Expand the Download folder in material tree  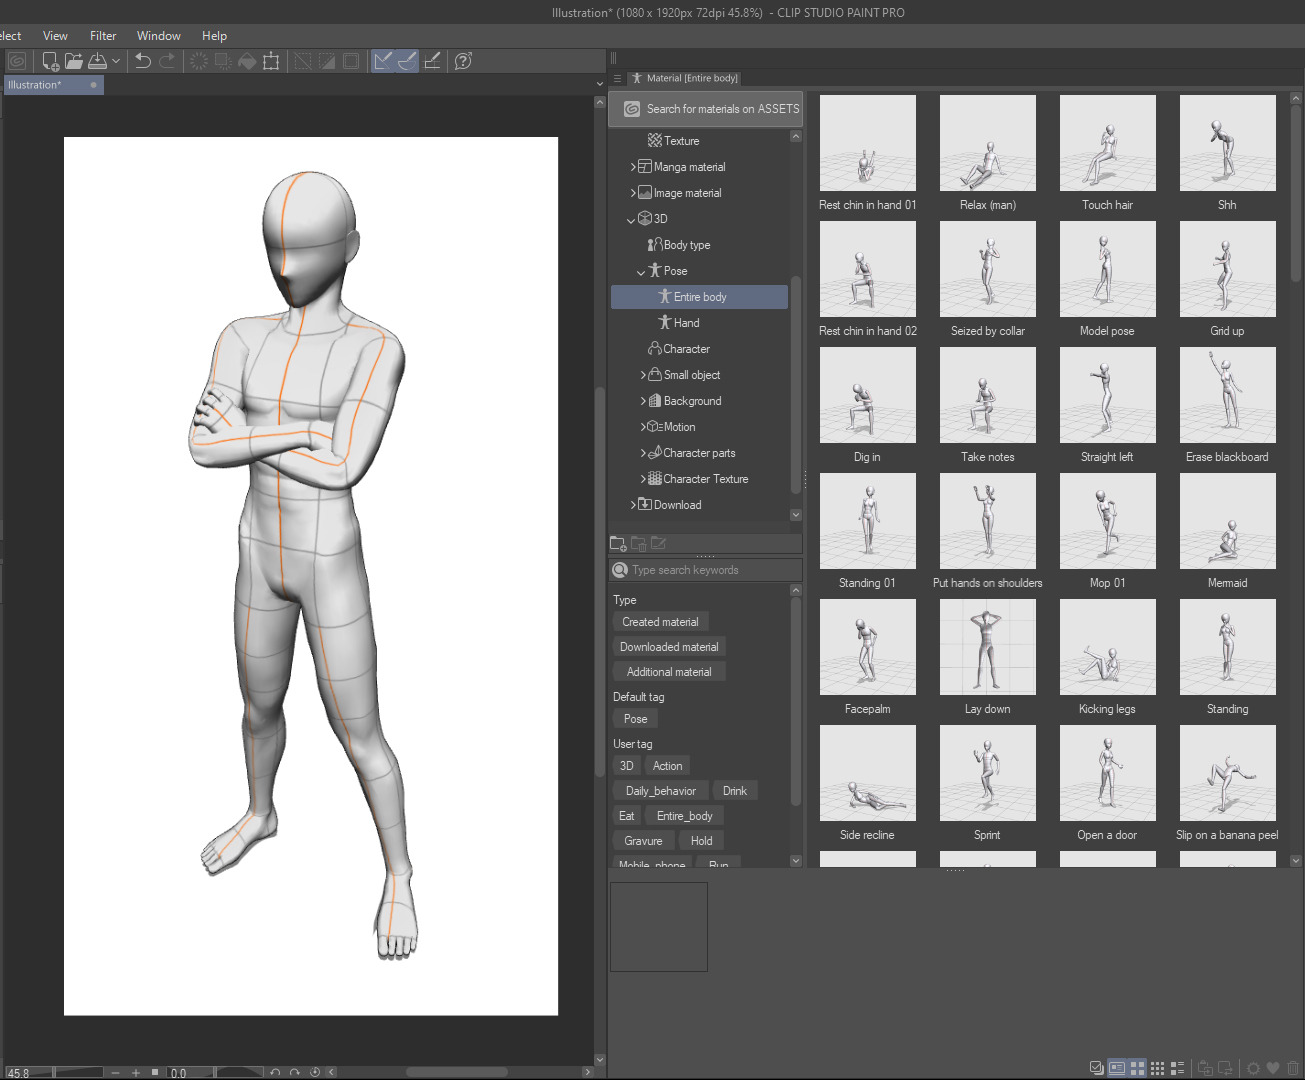coord(633,505)
